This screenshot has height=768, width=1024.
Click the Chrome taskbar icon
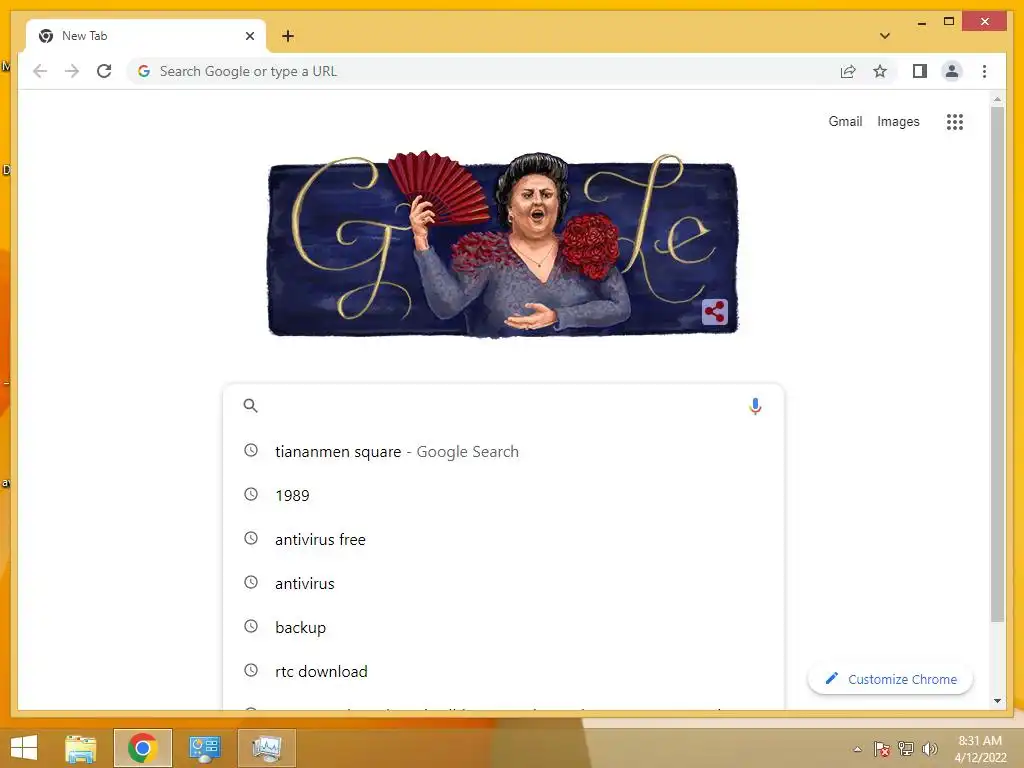click(x=142, y=748)
